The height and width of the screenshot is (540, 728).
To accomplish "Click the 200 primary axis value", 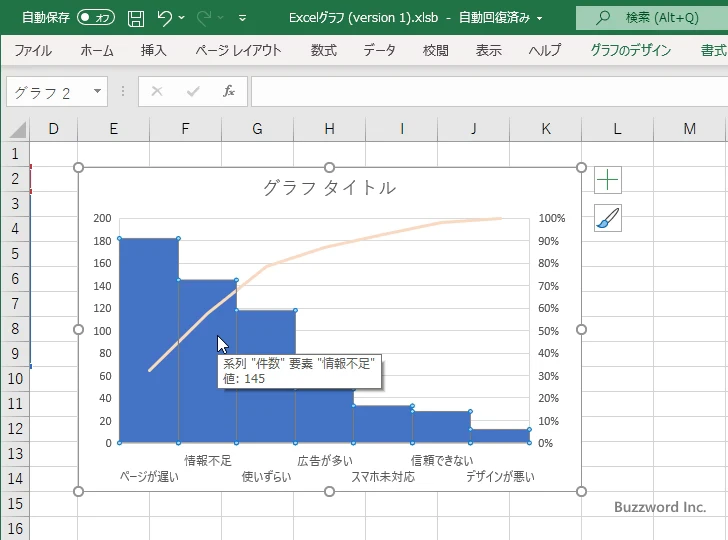I will (102, 218).
